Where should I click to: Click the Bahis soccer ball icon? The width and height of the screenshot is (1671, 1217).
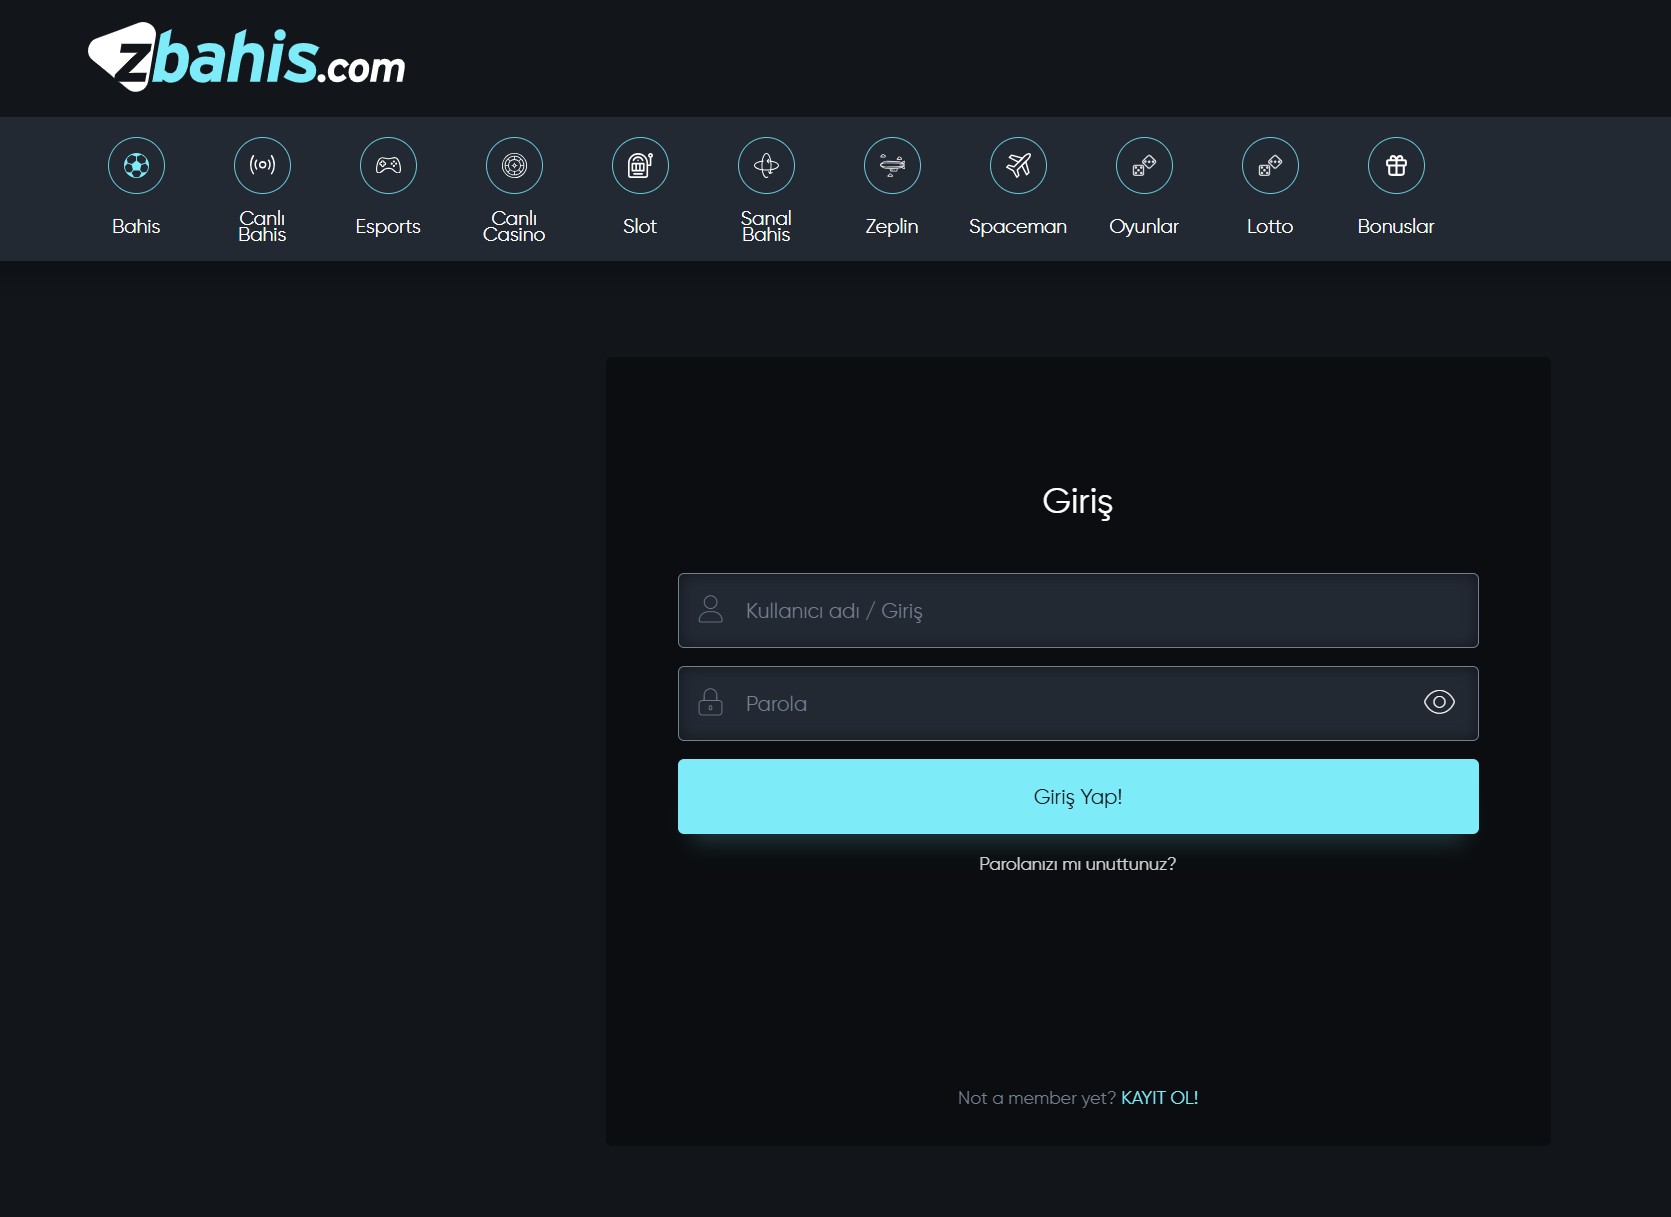click(x=136, y=165)
